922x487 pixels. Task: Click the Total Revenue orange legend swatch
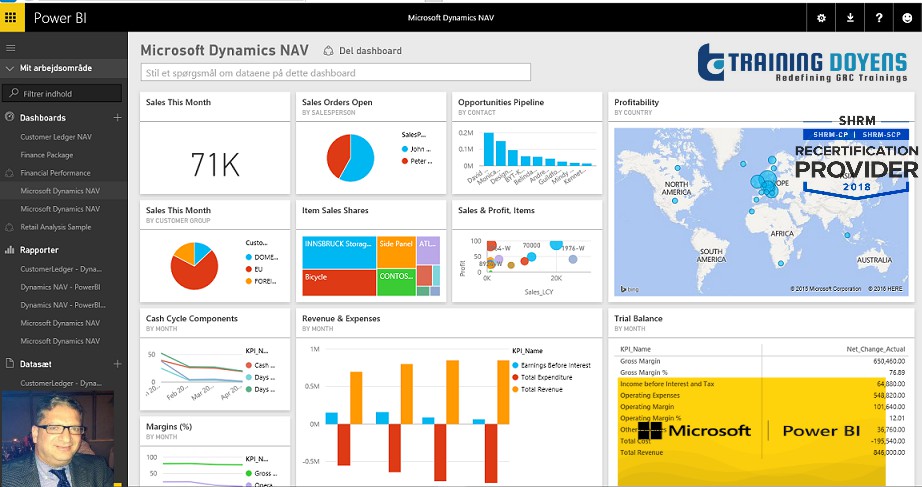516,389
